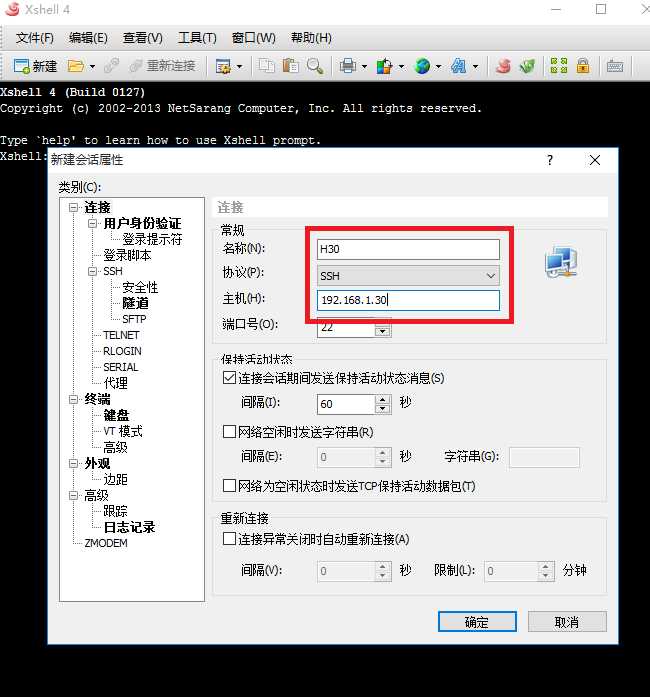This screenshot has height=697, width=650.
Task: Open the 查看(V) menu
Action: coord(143,38)
